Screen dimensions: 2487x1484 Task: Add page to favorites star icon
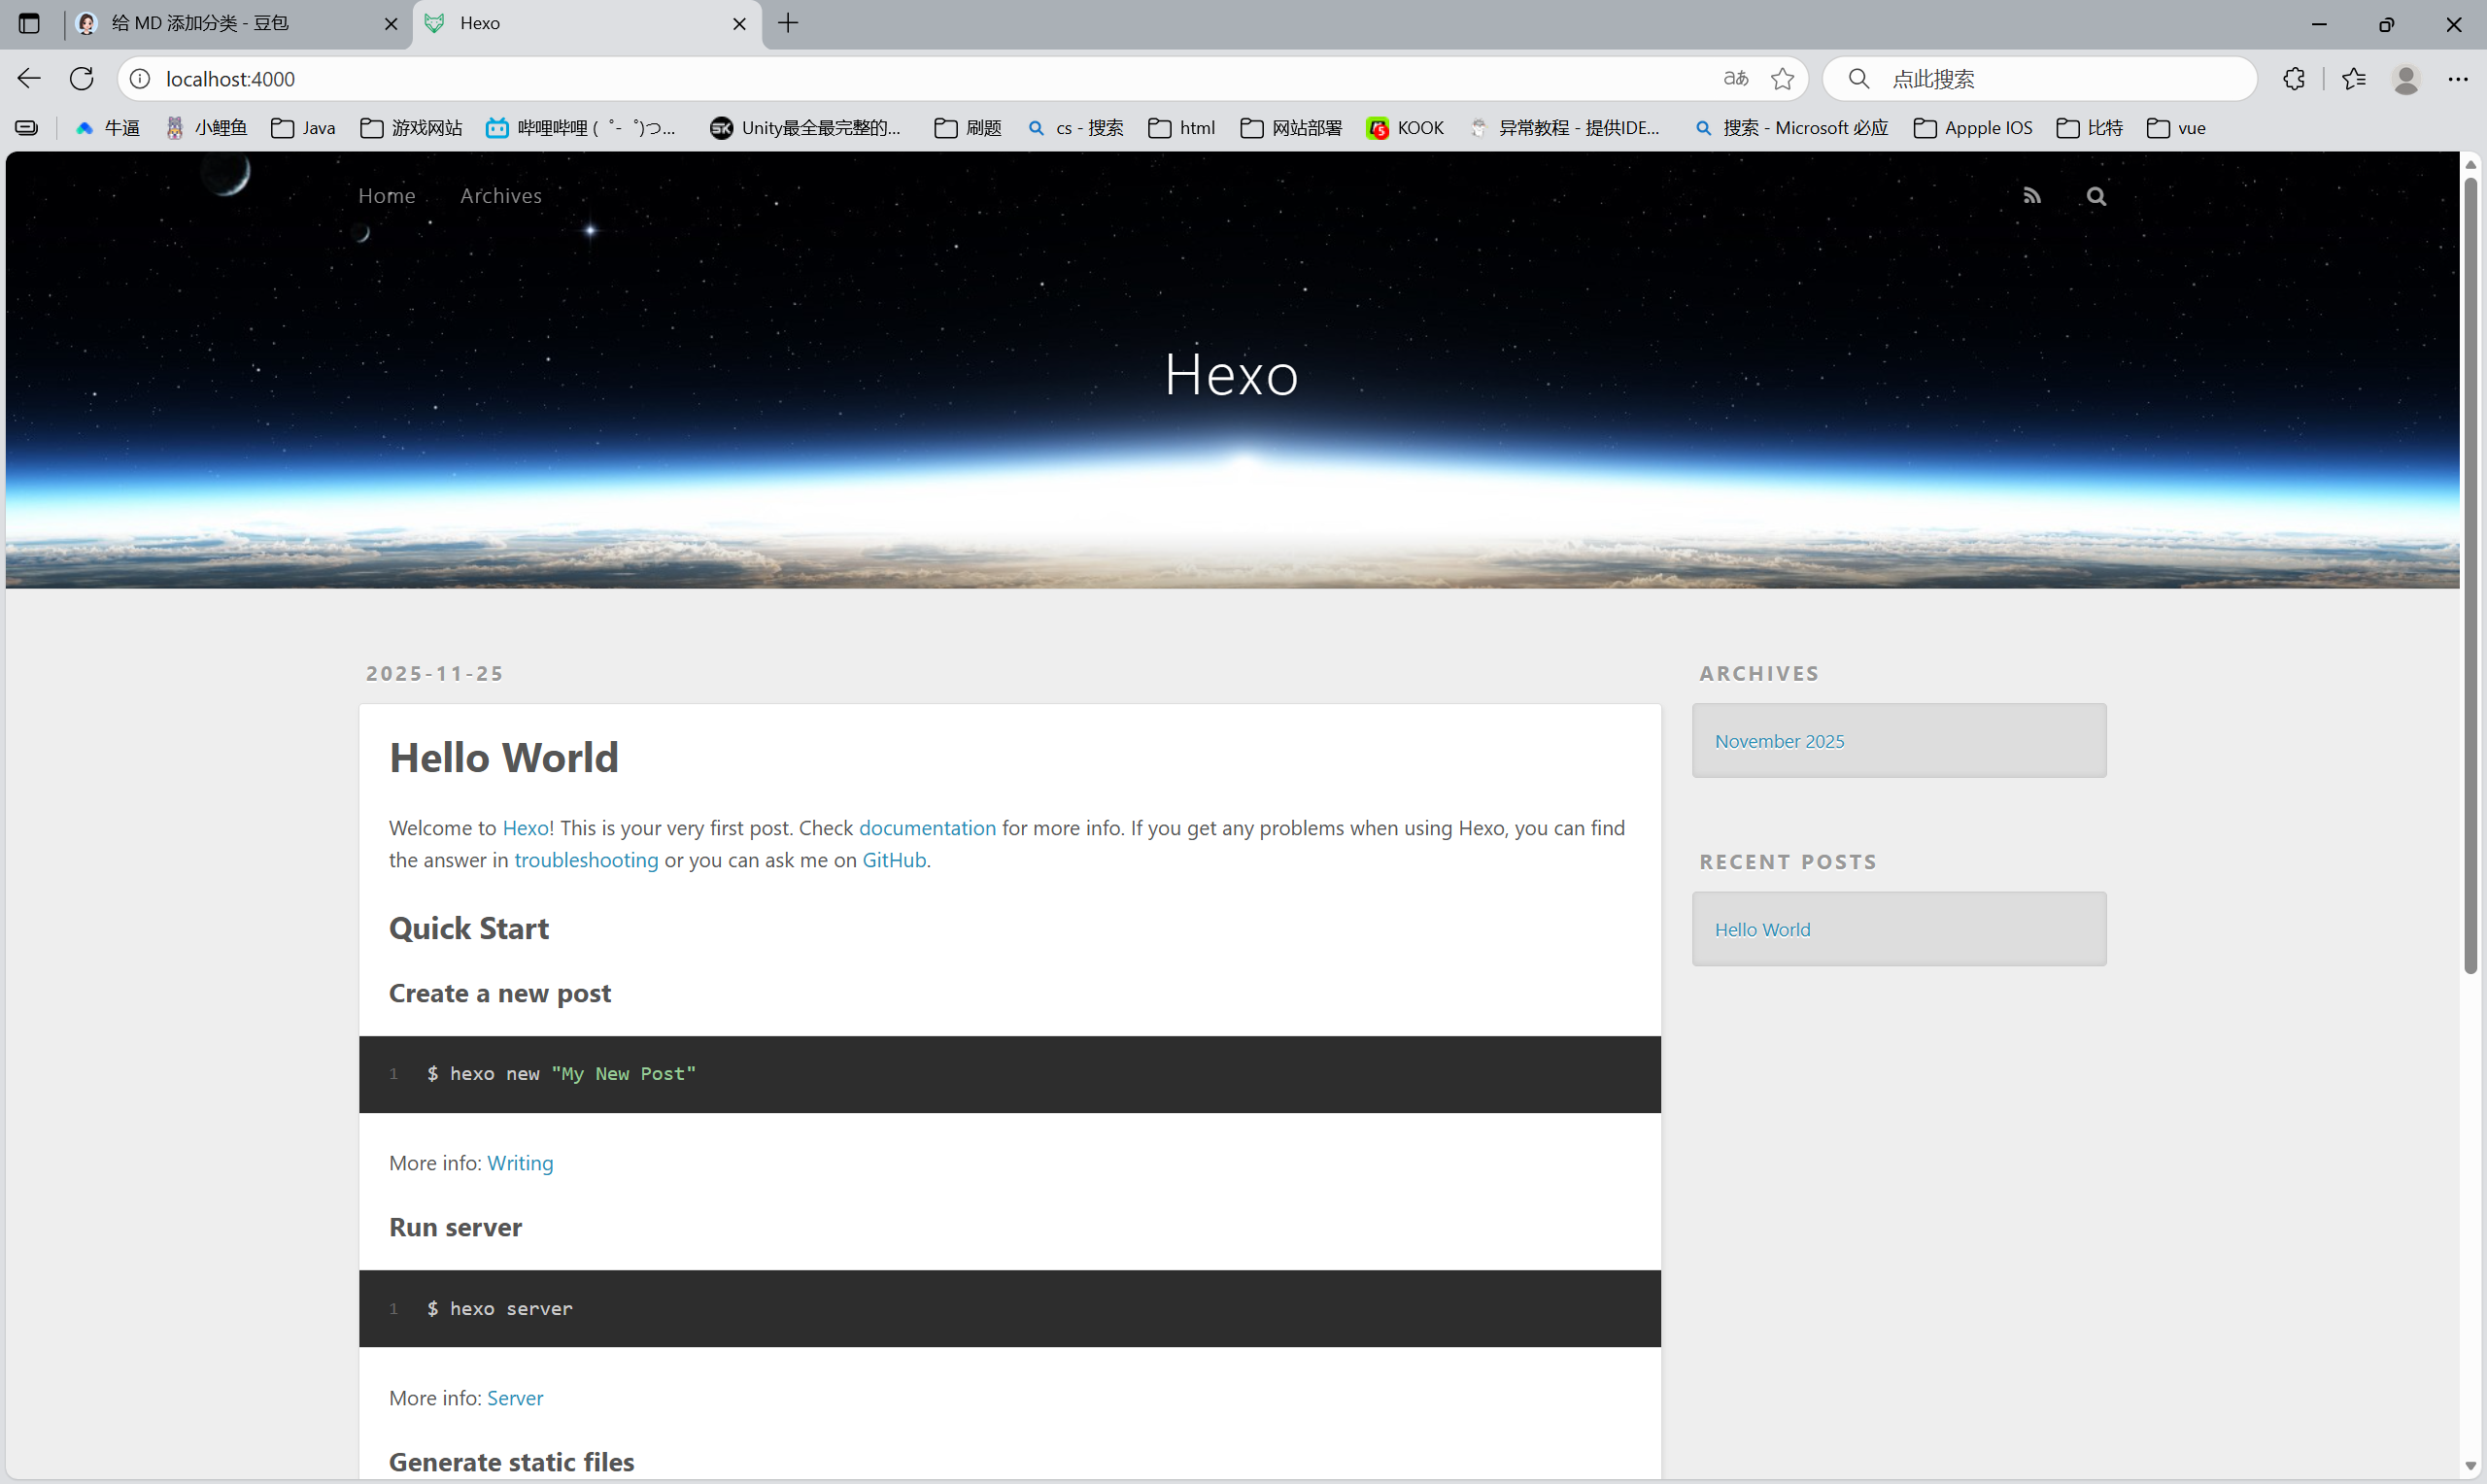click(x=1782, y=78)
